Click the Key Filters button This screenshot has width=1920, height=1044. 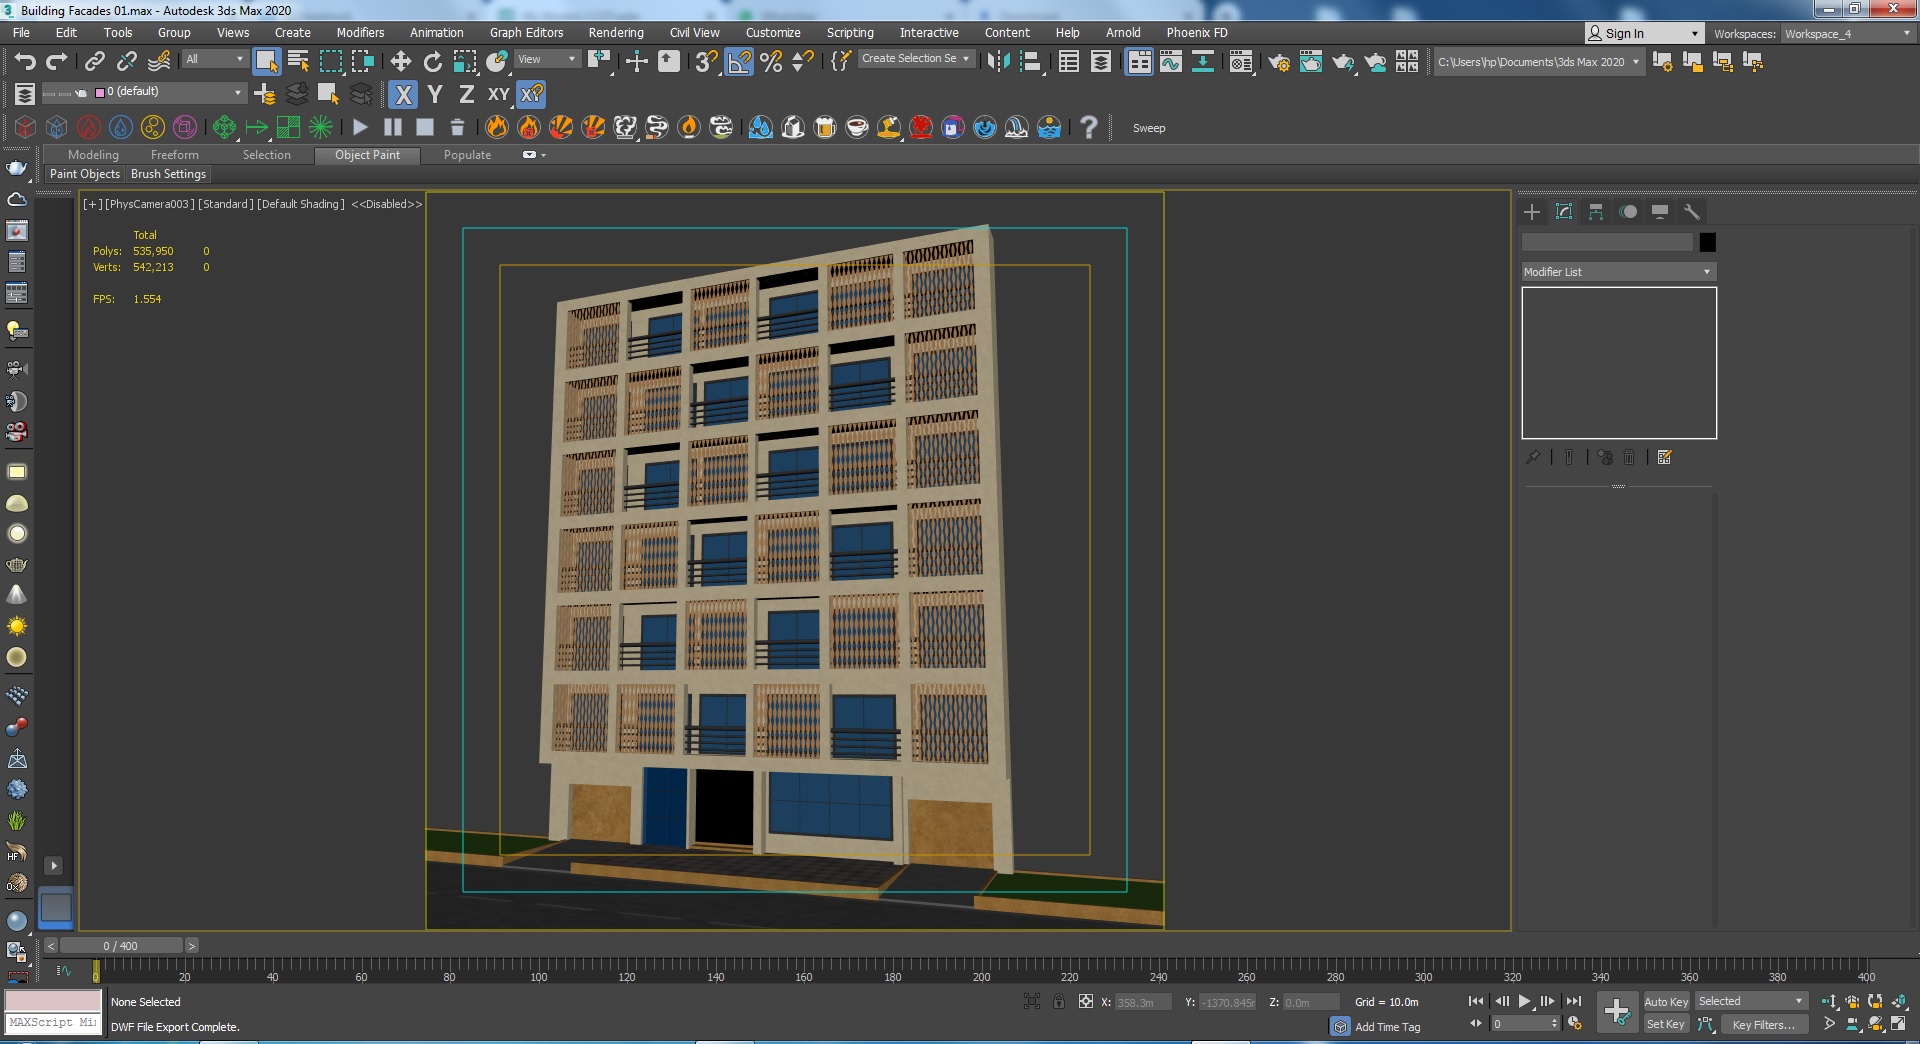[1762, 1025]
